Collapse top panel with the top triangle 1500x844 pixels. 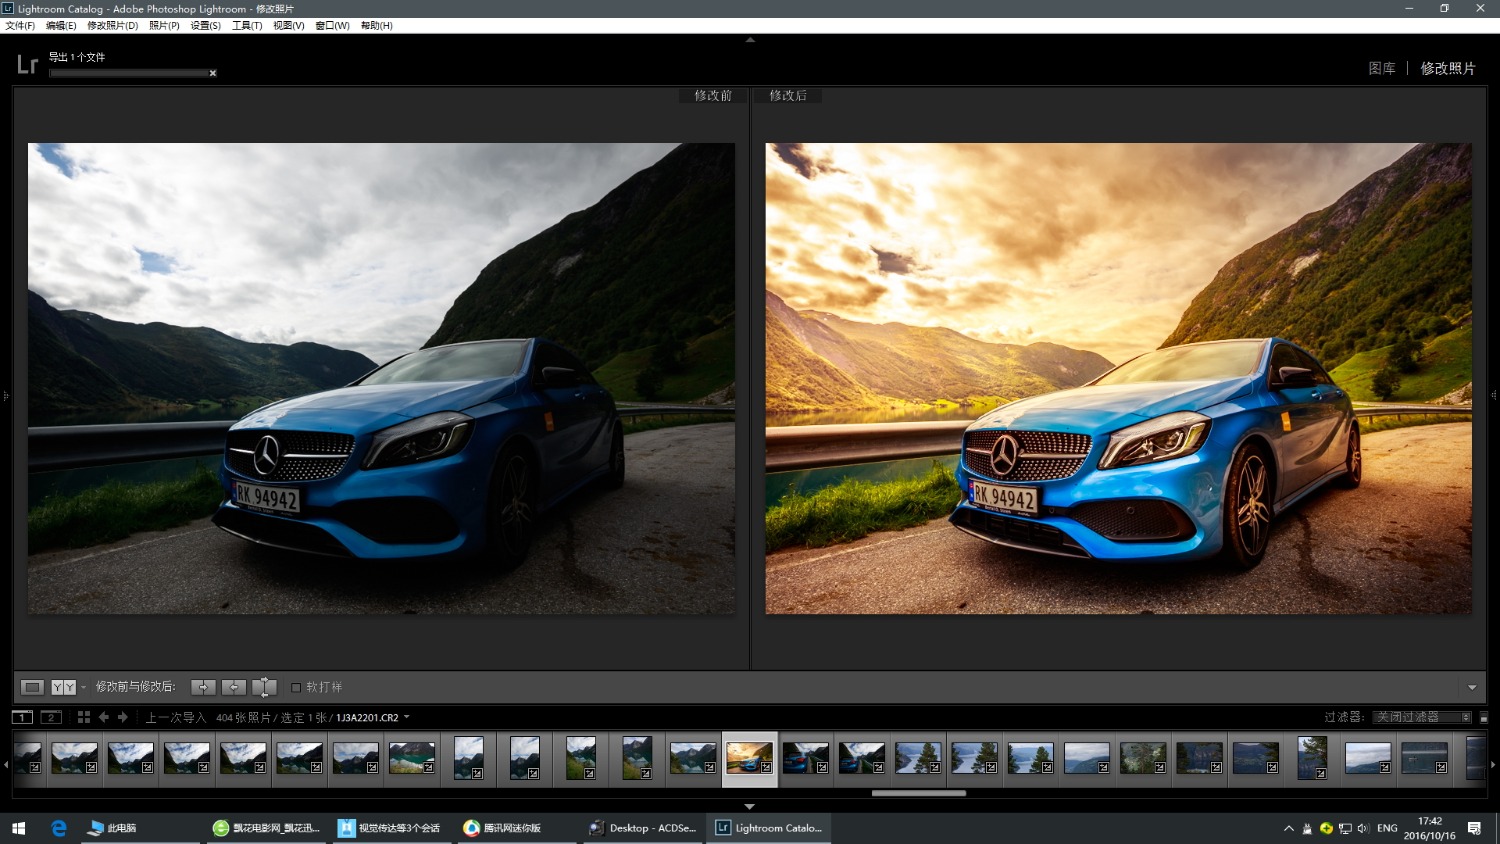tap(750, 40)
